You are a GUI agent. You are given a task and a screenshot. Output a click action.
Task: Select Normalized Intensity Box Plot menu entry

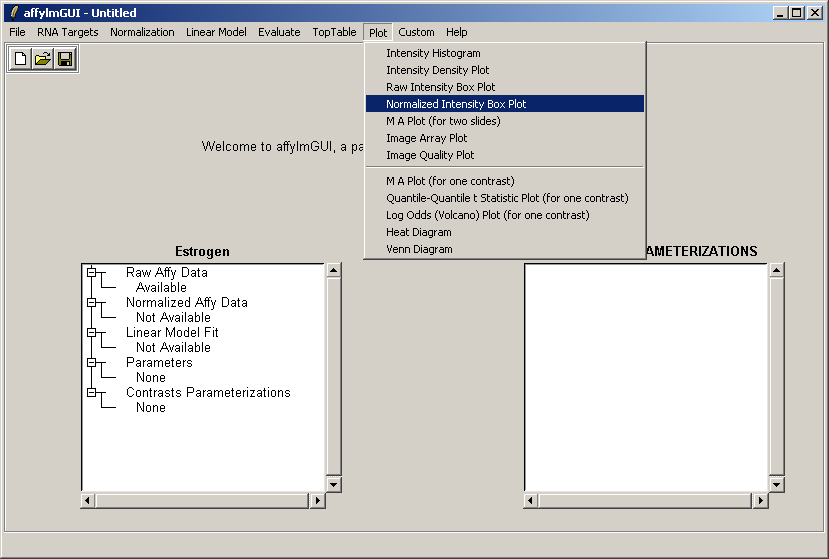(x=456, y=104)
